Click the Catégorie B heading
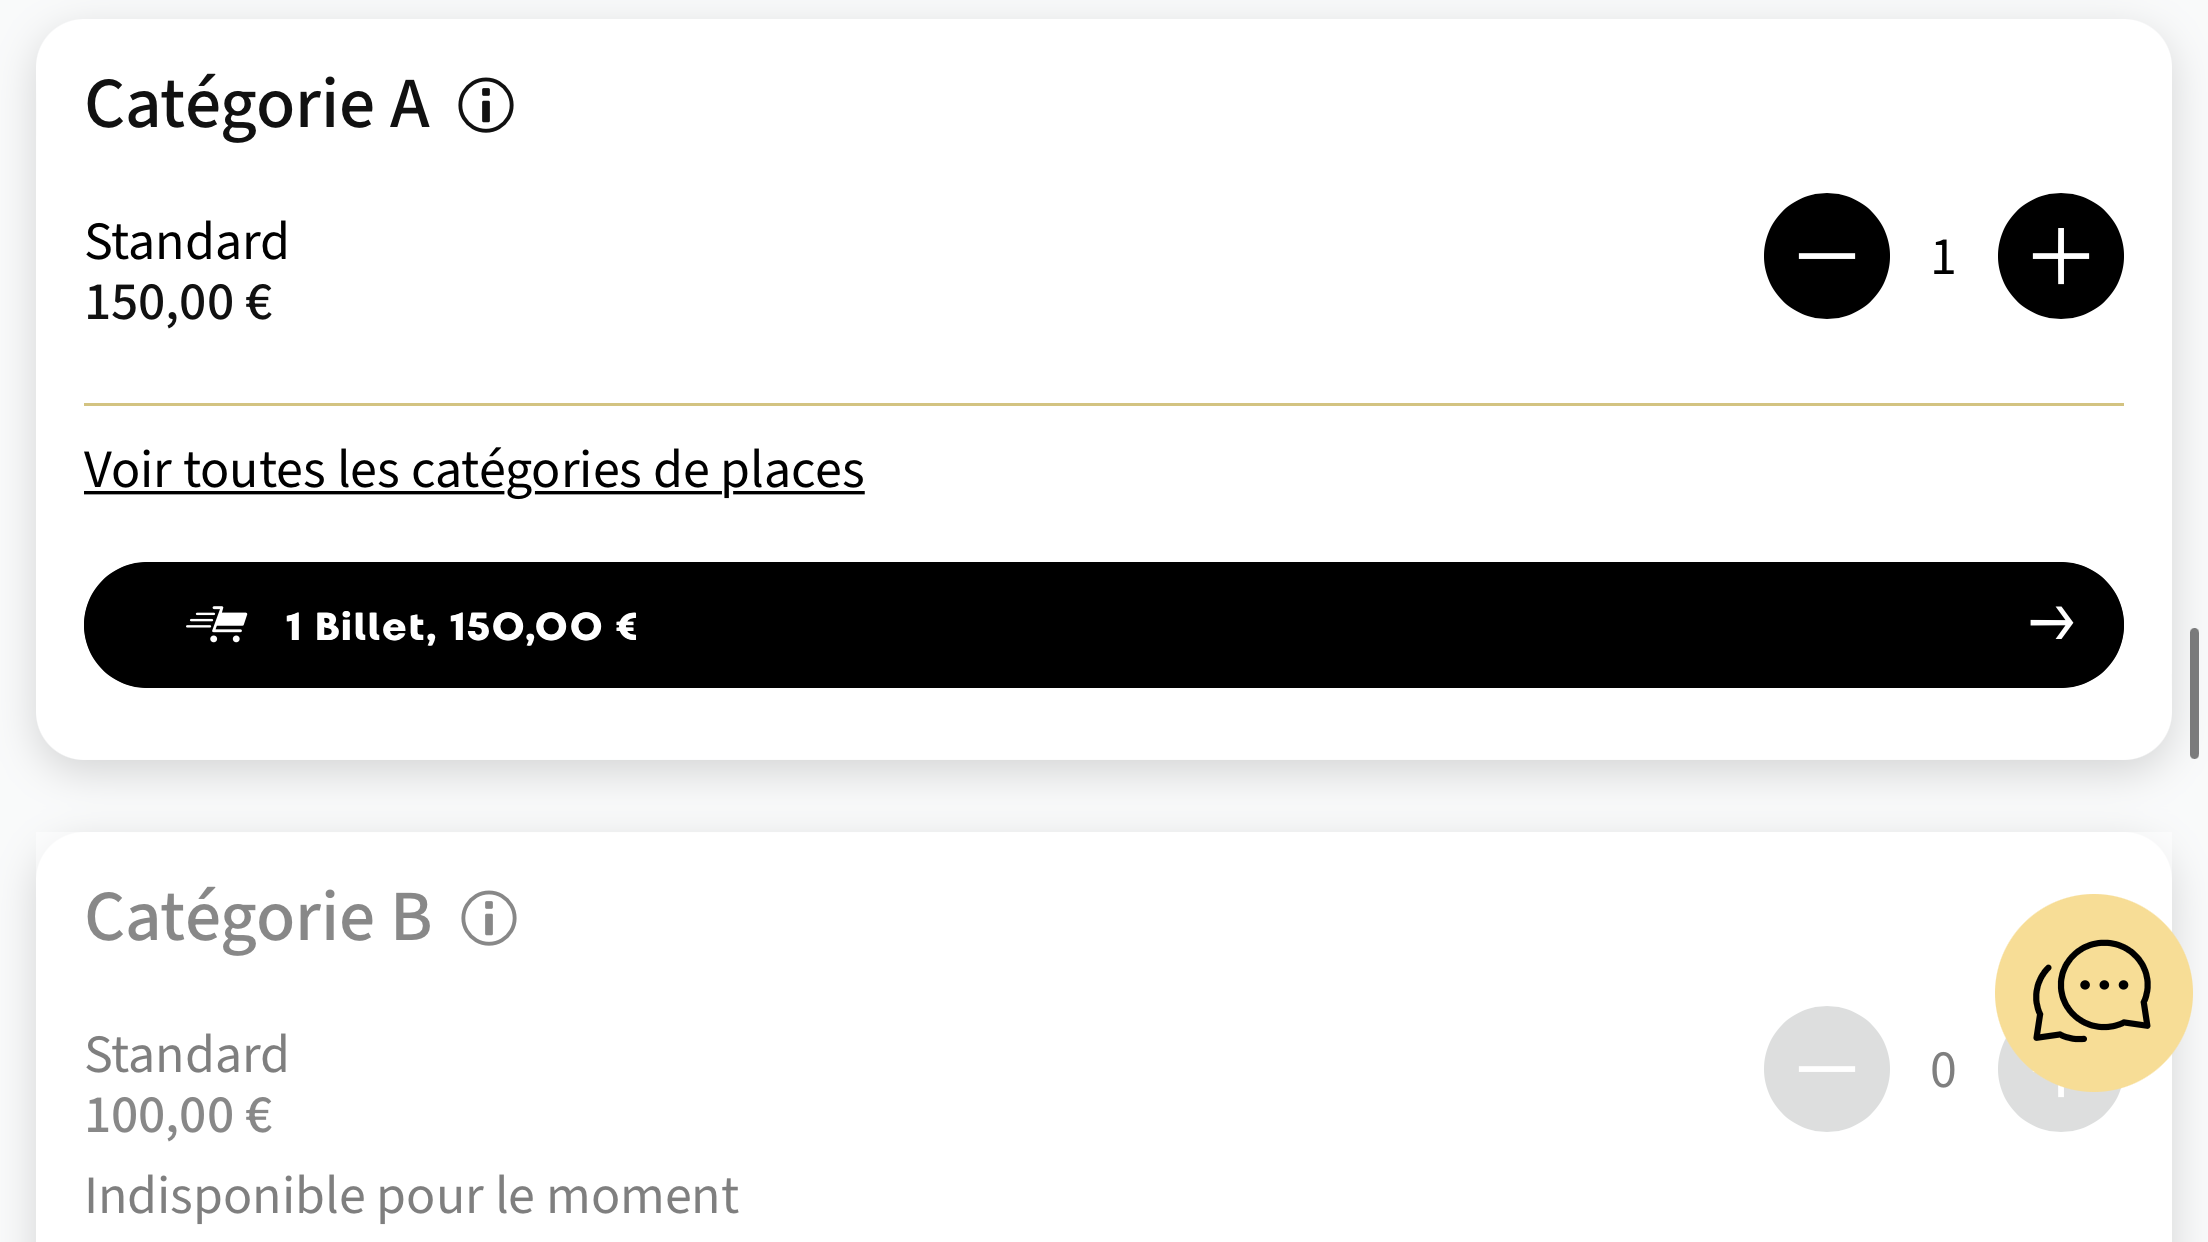 (x=258, y=918)
